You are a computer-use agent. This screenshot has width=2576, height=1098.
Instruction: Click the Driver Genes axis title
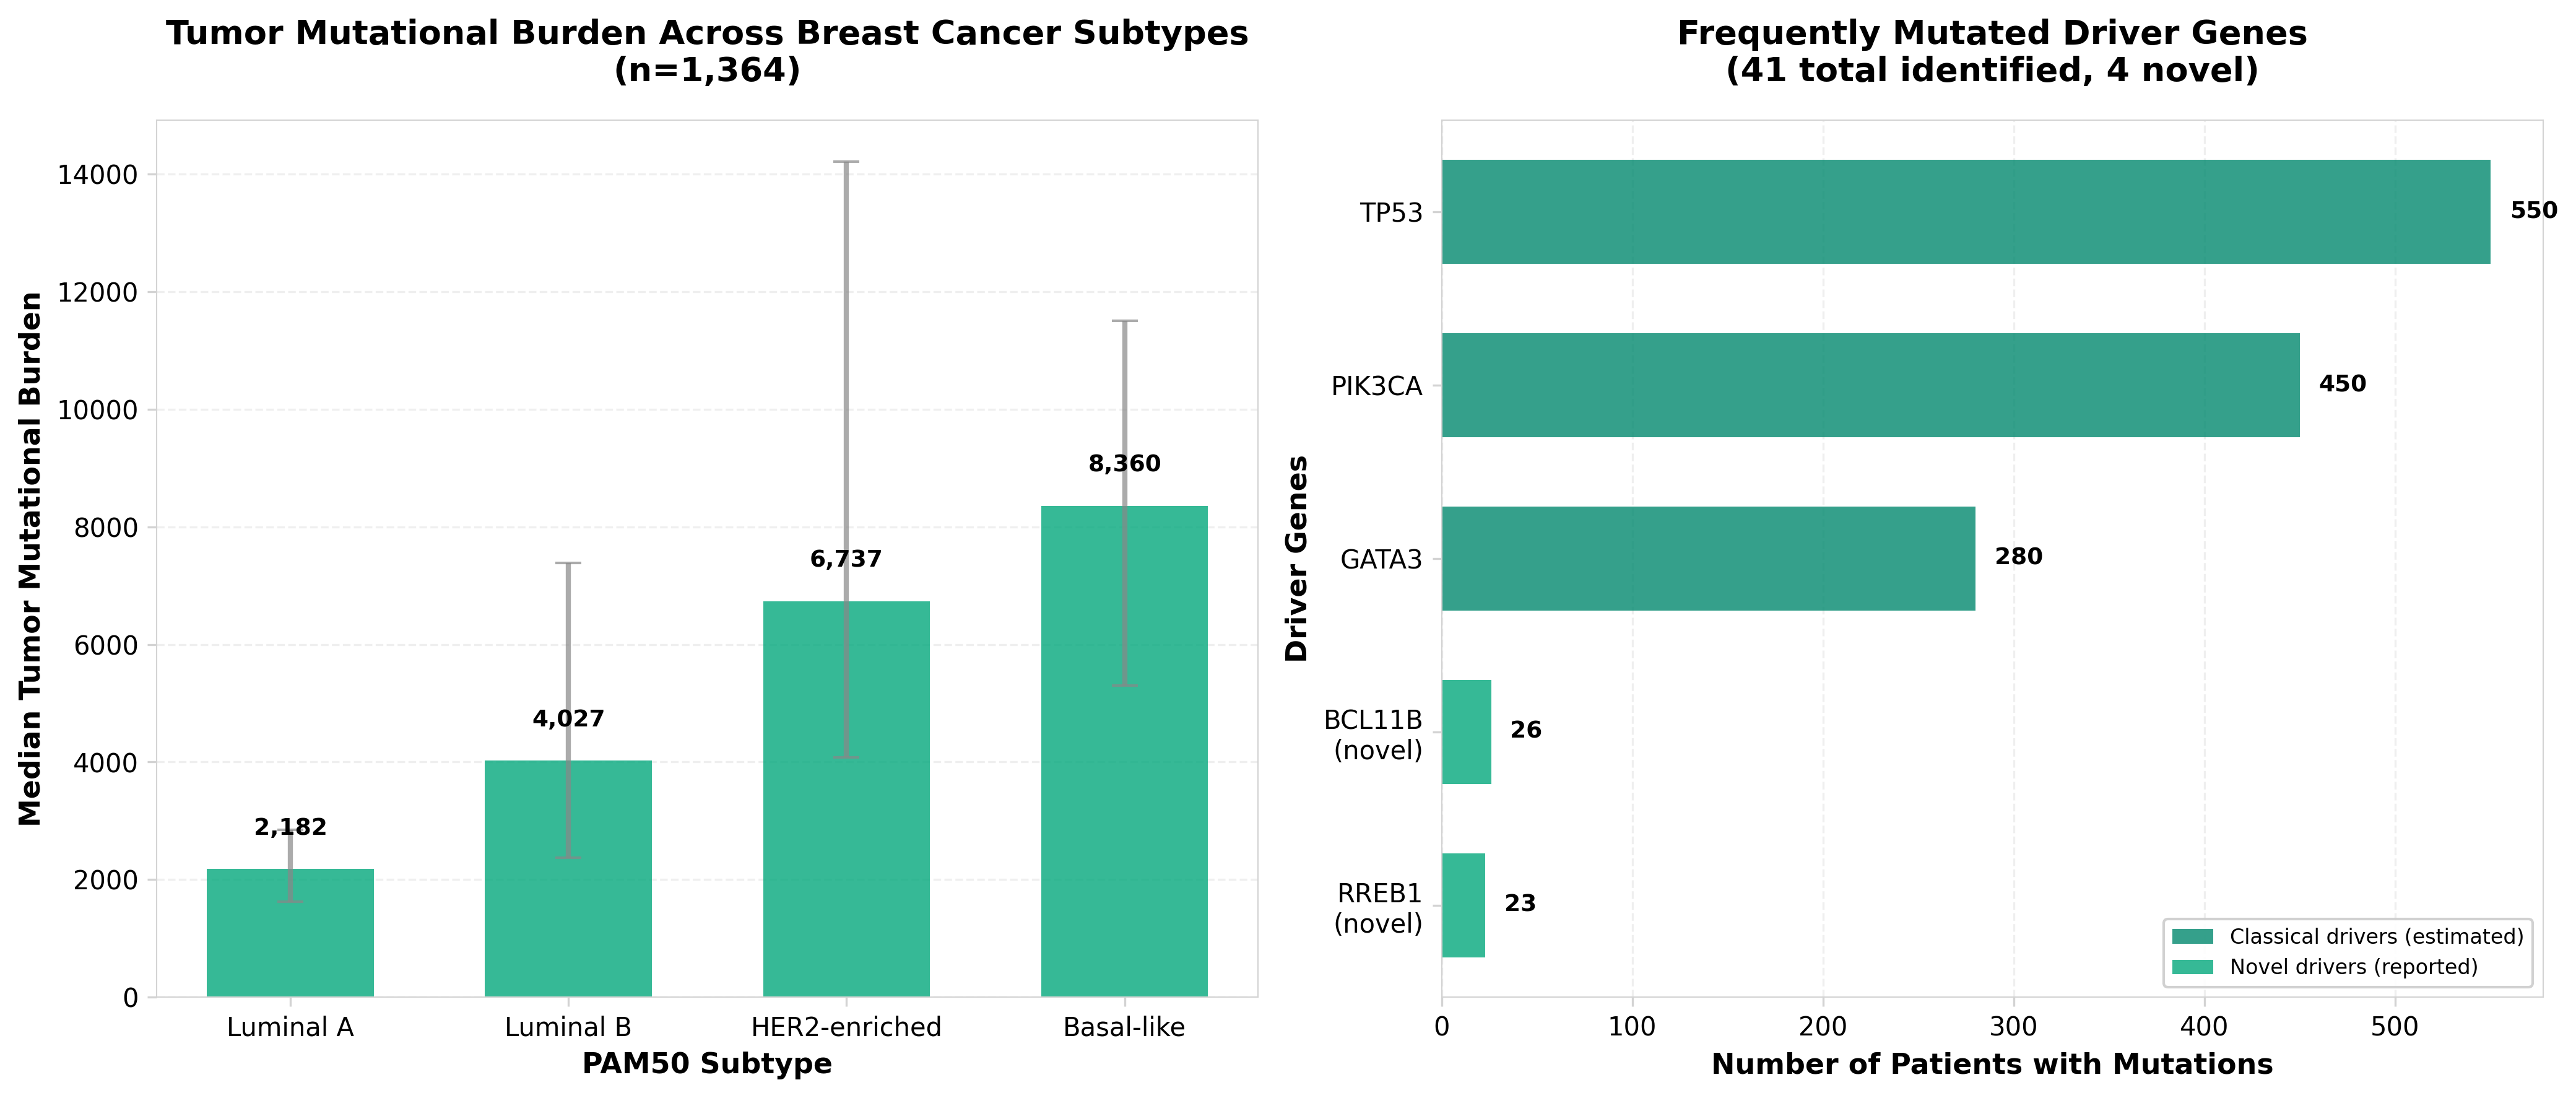click(1297, 558)
